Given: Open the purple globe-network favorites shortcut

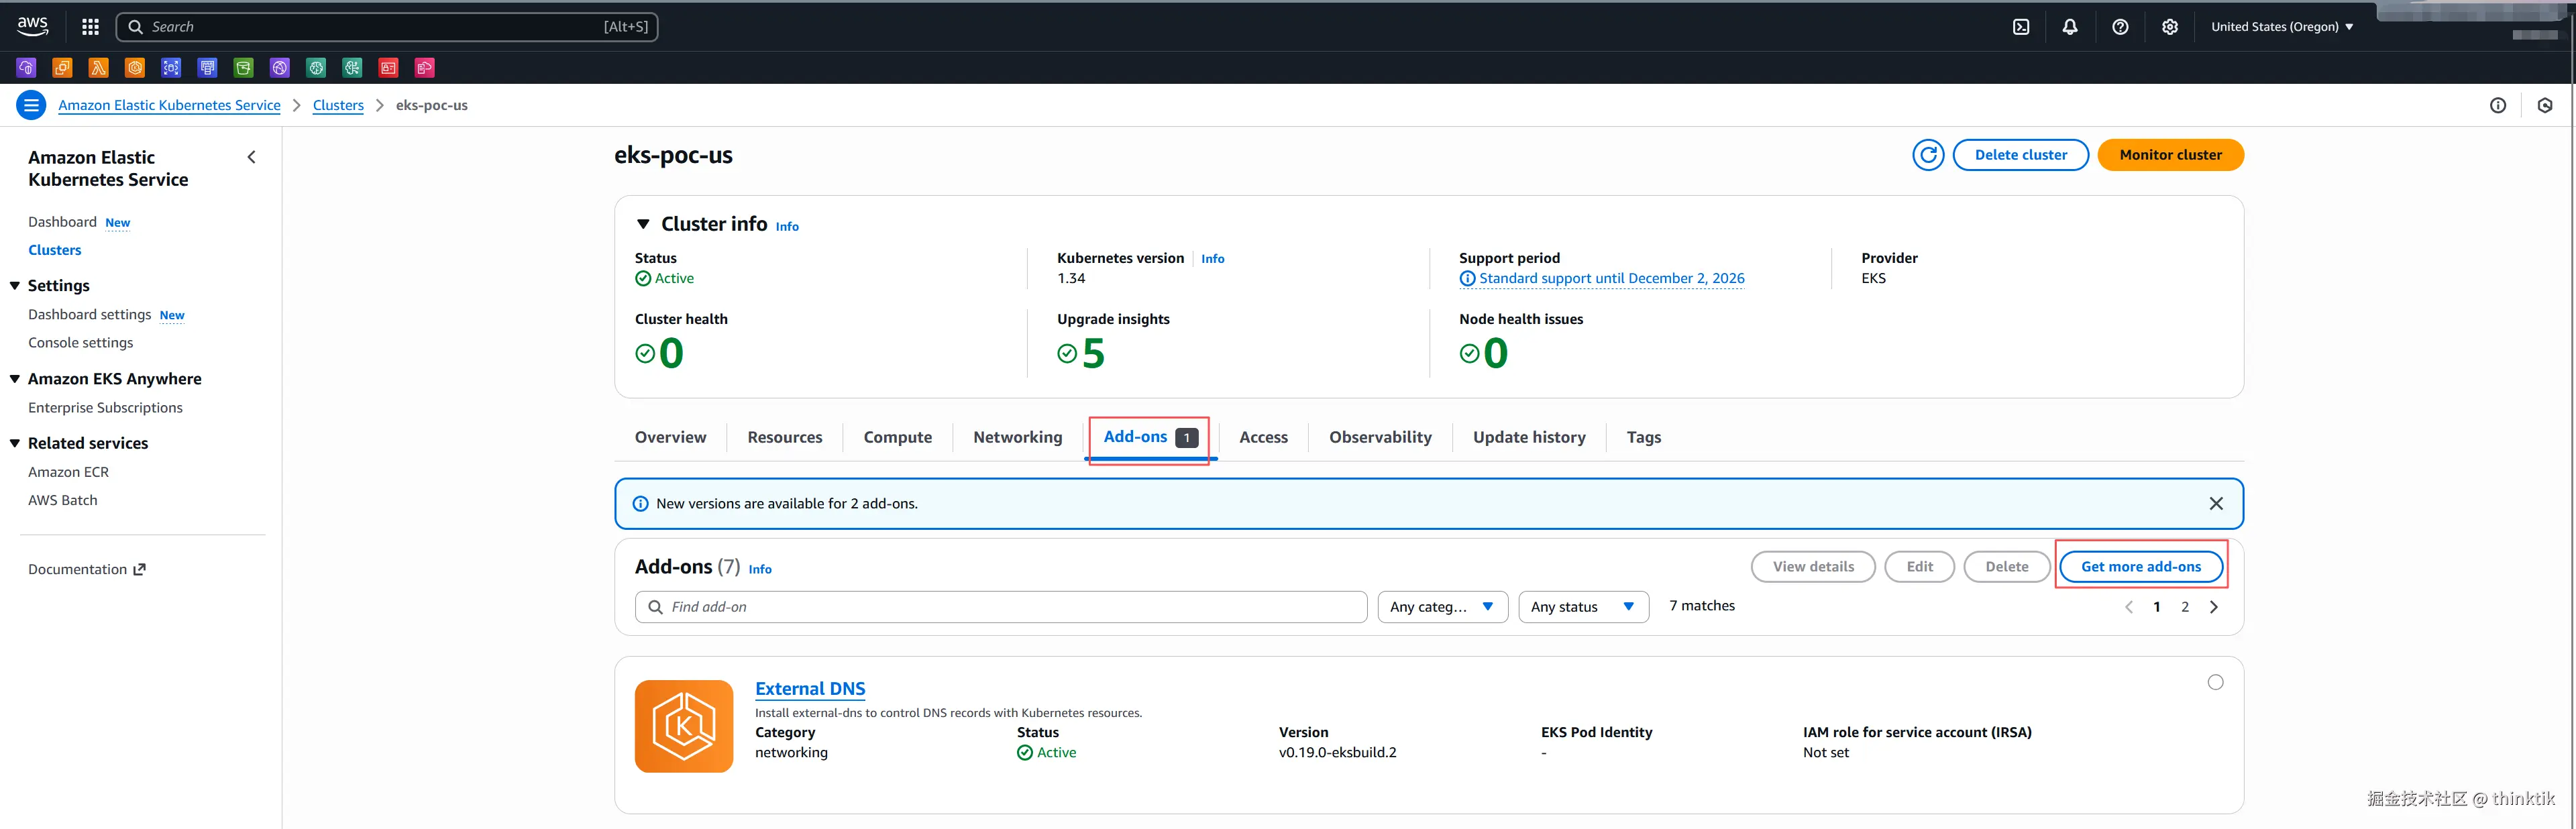Looking at the screenshot, I should [x=280, y=68].
